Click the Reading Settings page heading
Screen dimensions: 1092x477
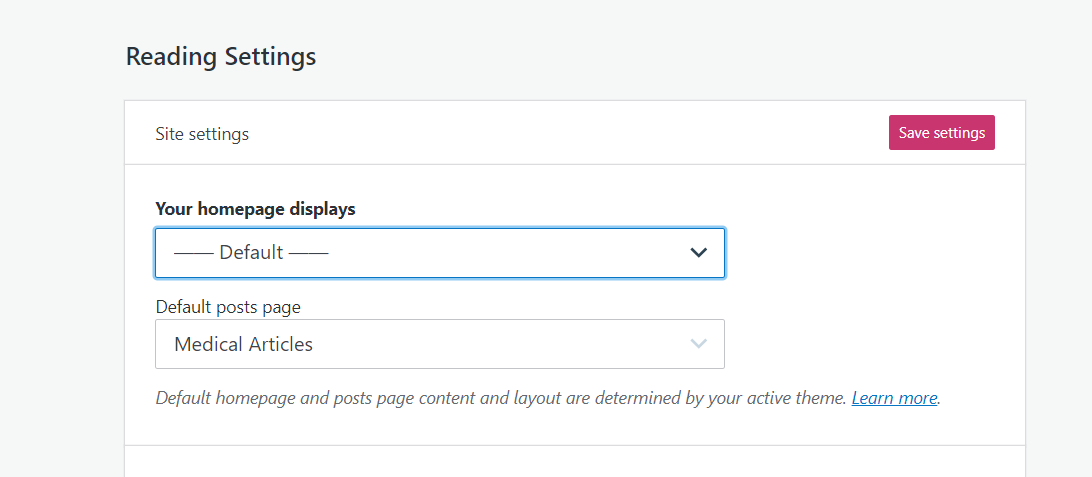point(221,56)
